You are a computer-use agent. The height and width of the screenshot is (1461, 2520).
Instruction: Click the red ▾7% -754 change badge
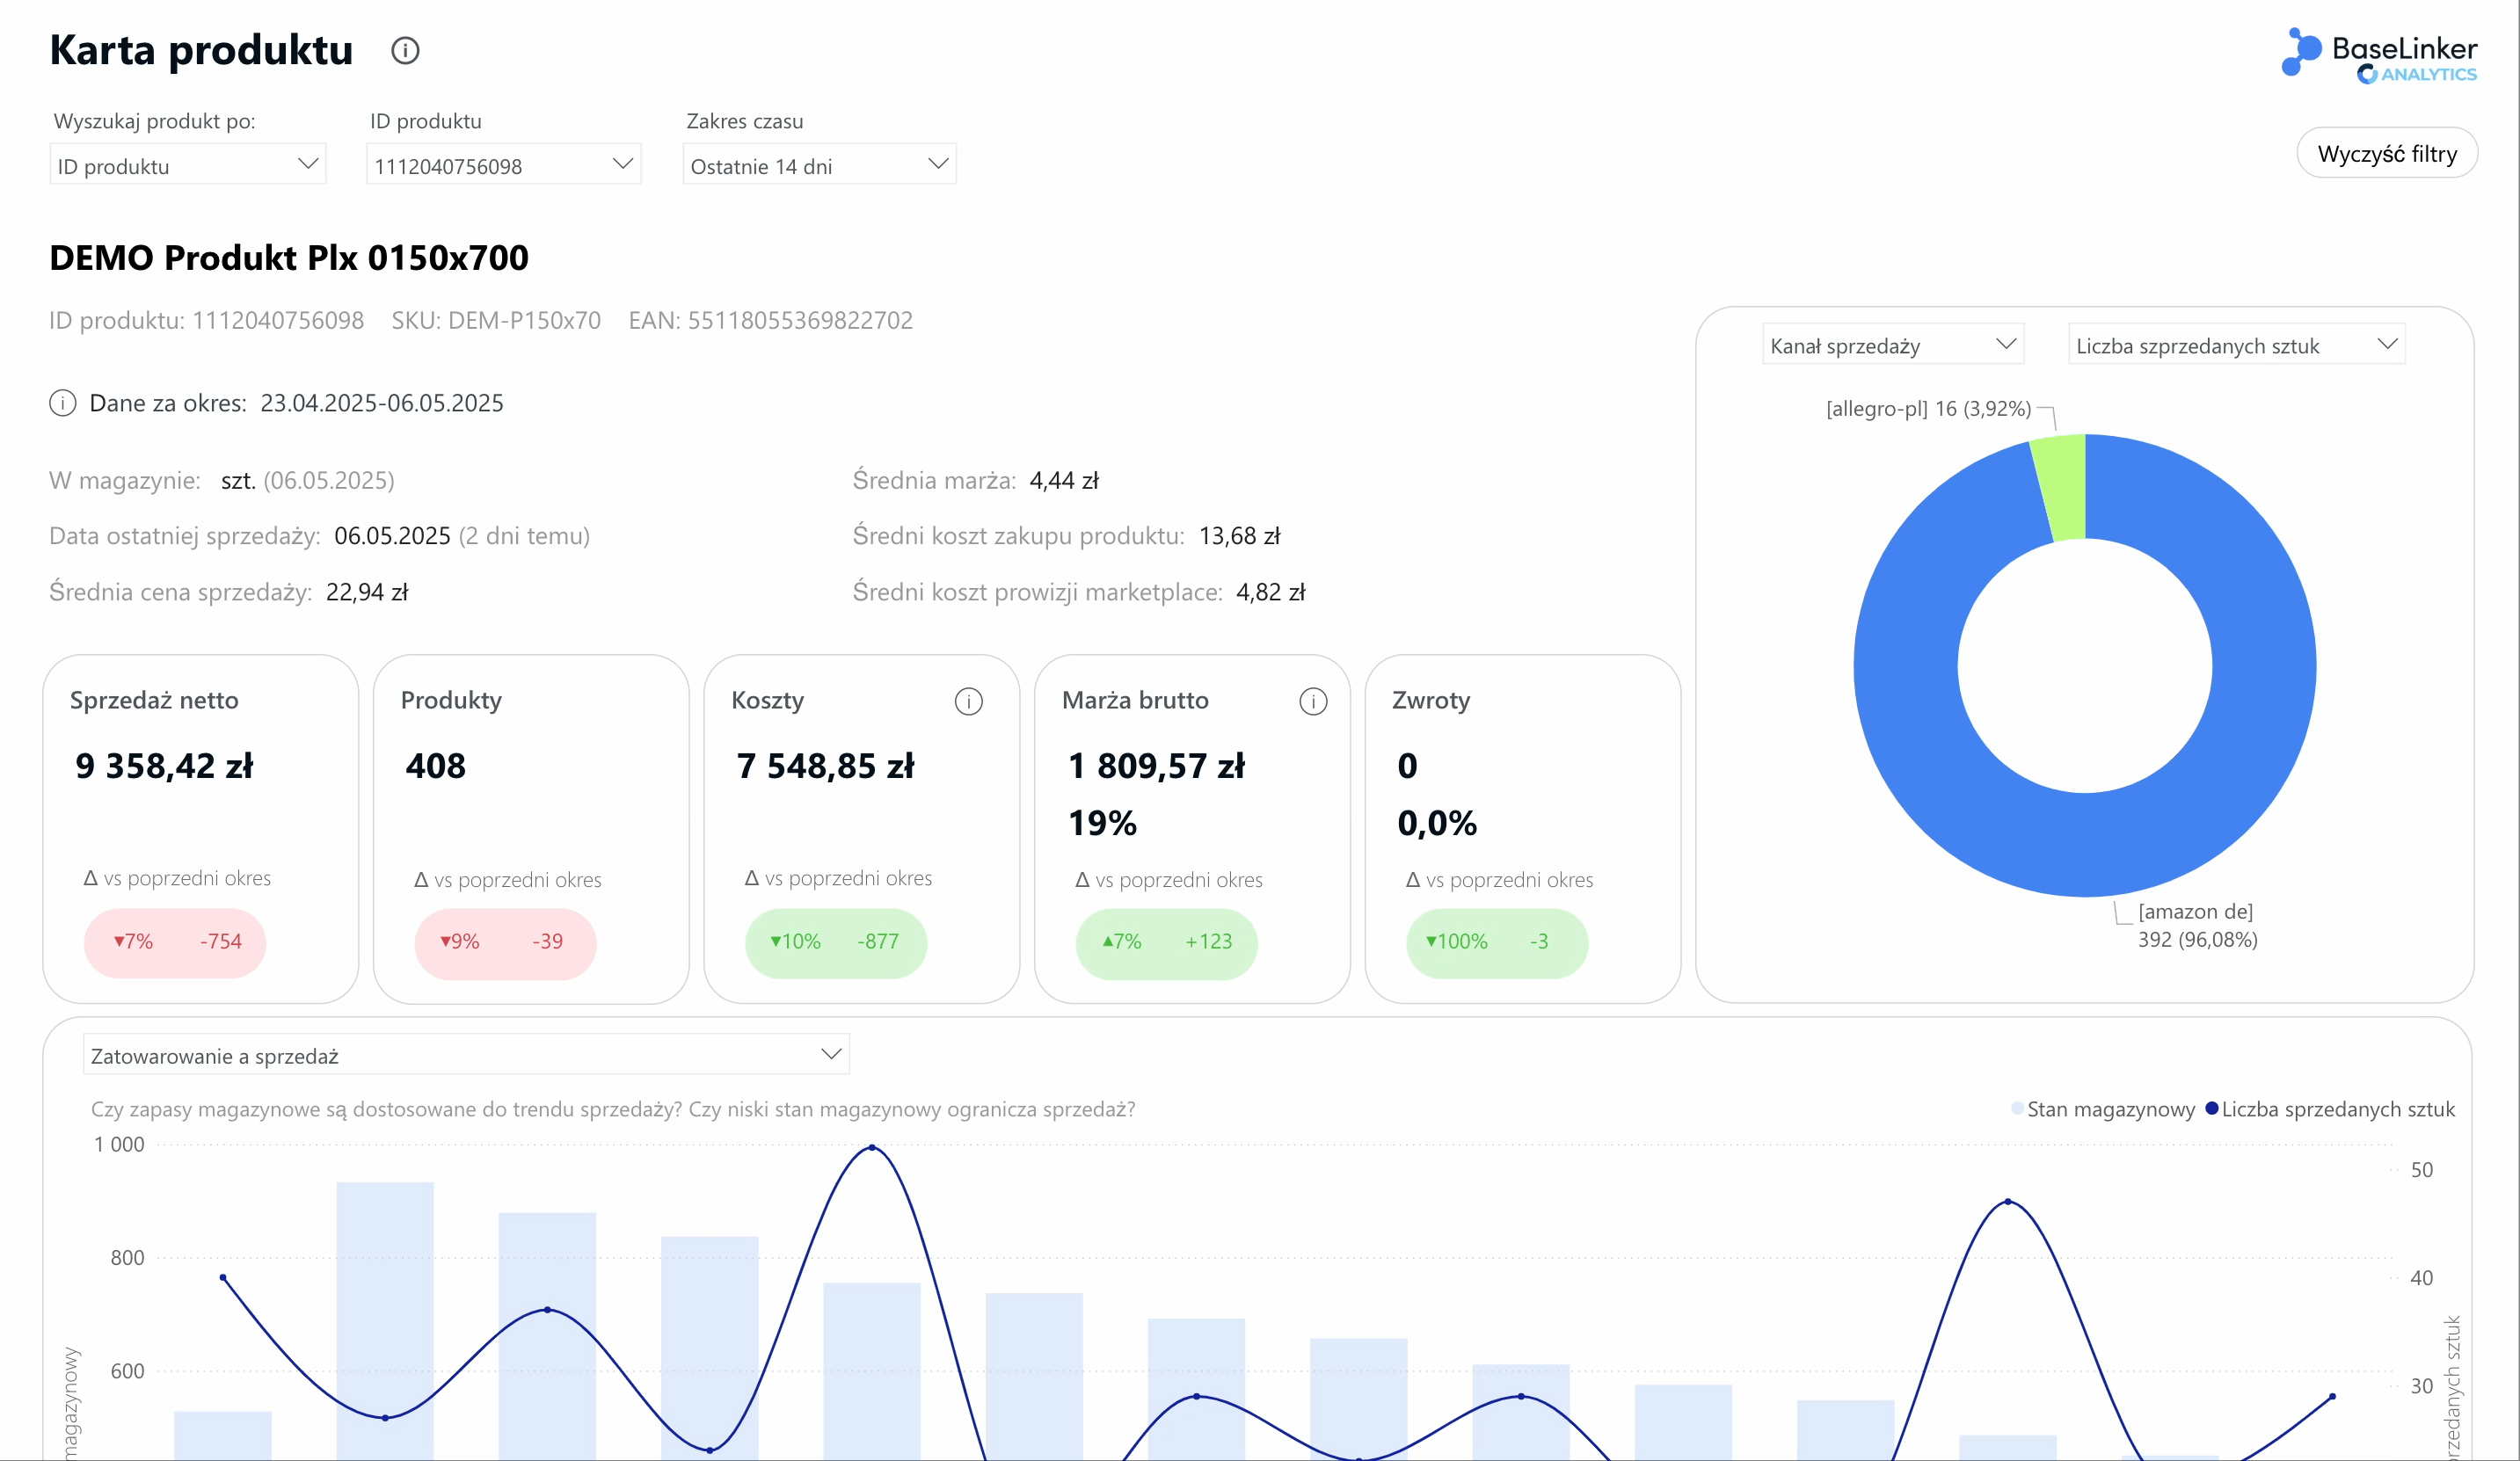tap(175, 942)
